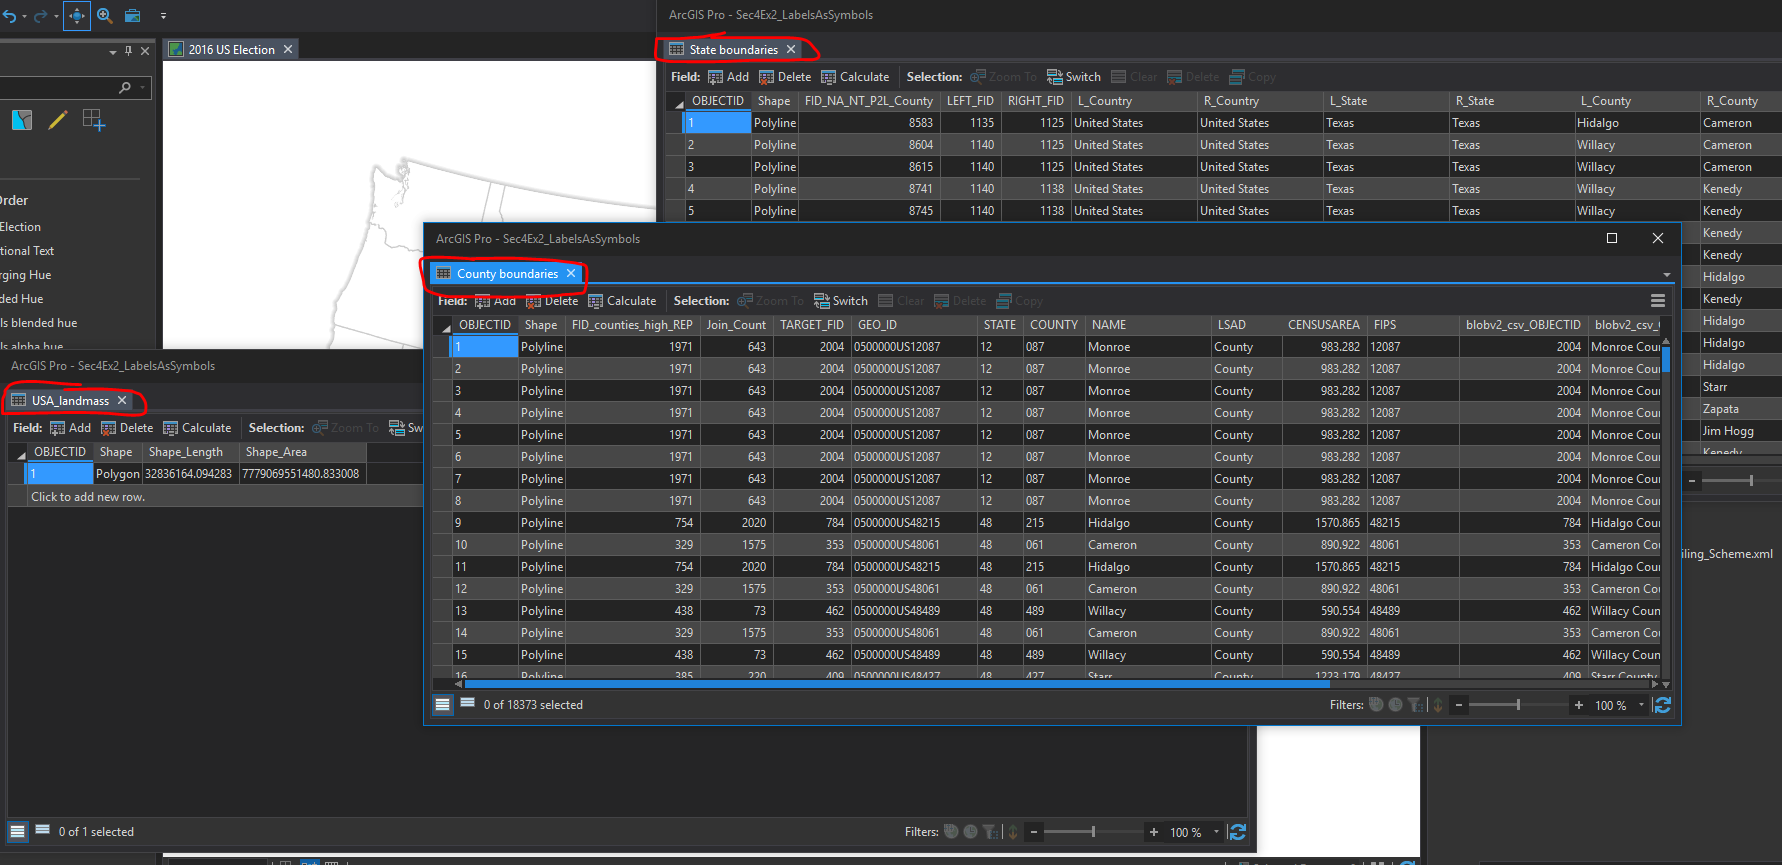Image resolution: width=1782 pixels, height=865 pixels.
Task: Zoom out County boundaries table with minus button
Action: tap(1459, 705)
